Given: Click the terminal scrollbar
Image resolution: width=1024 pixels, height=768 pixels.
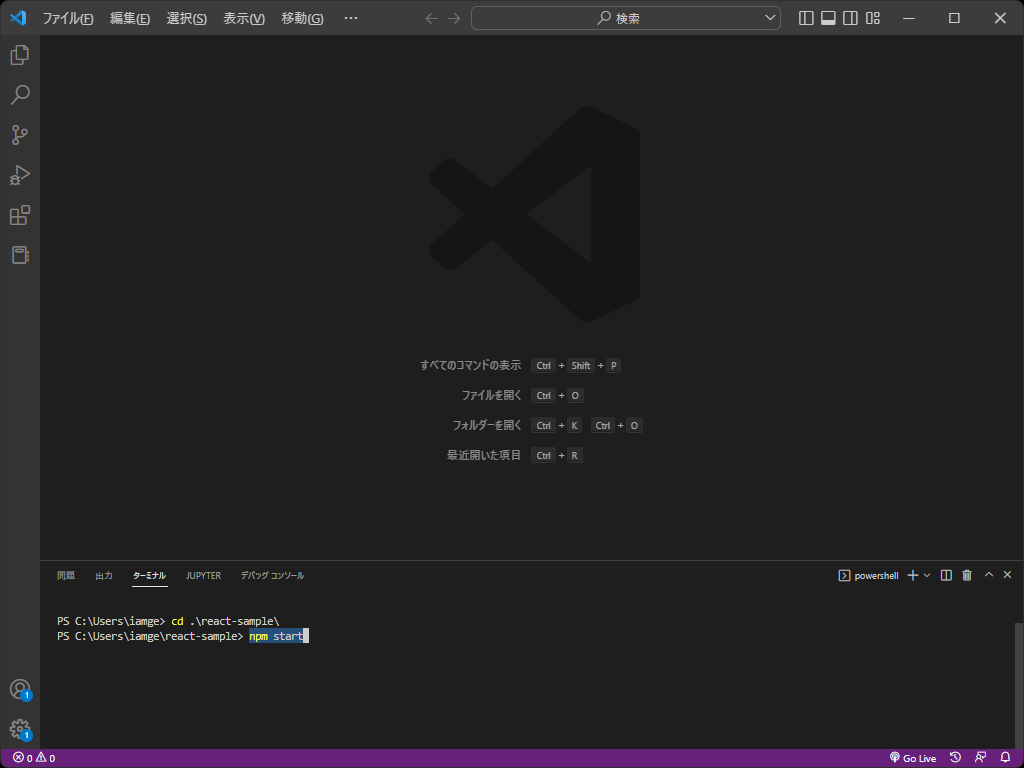Looking at the screenshot, I should click(x=1019, y=684).
